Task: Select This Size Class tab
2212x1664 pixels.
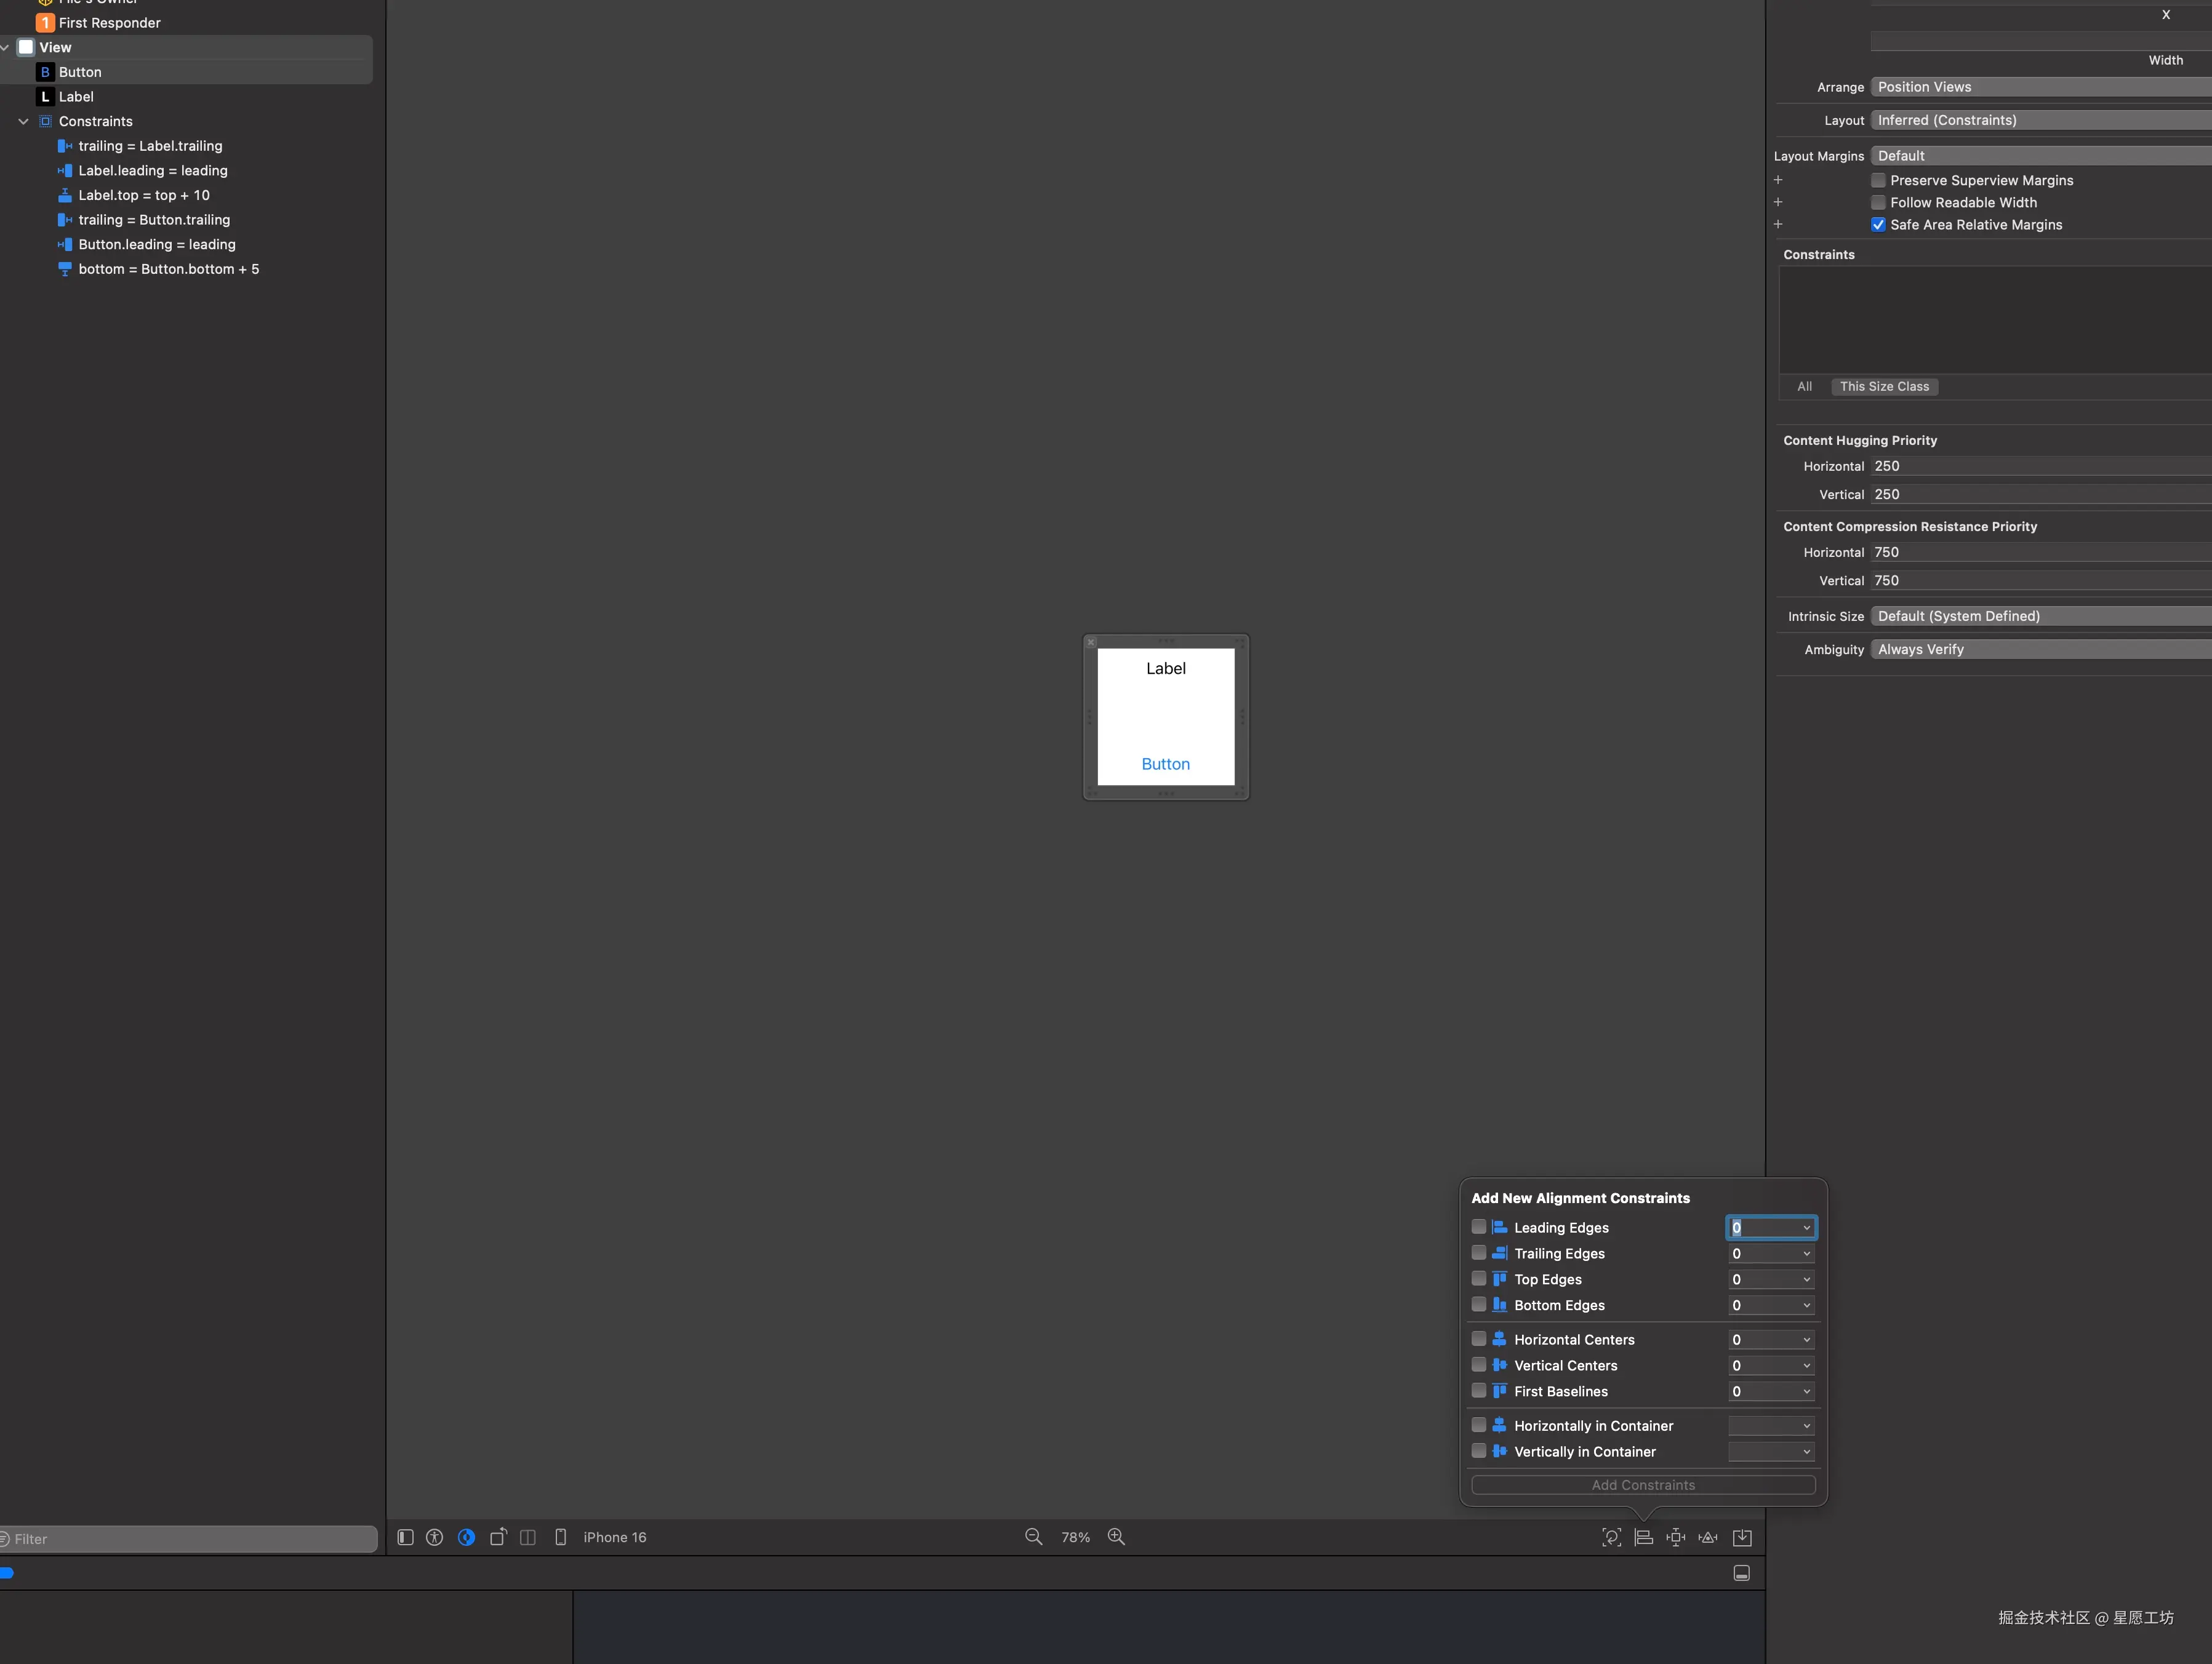Action: 1884,387
